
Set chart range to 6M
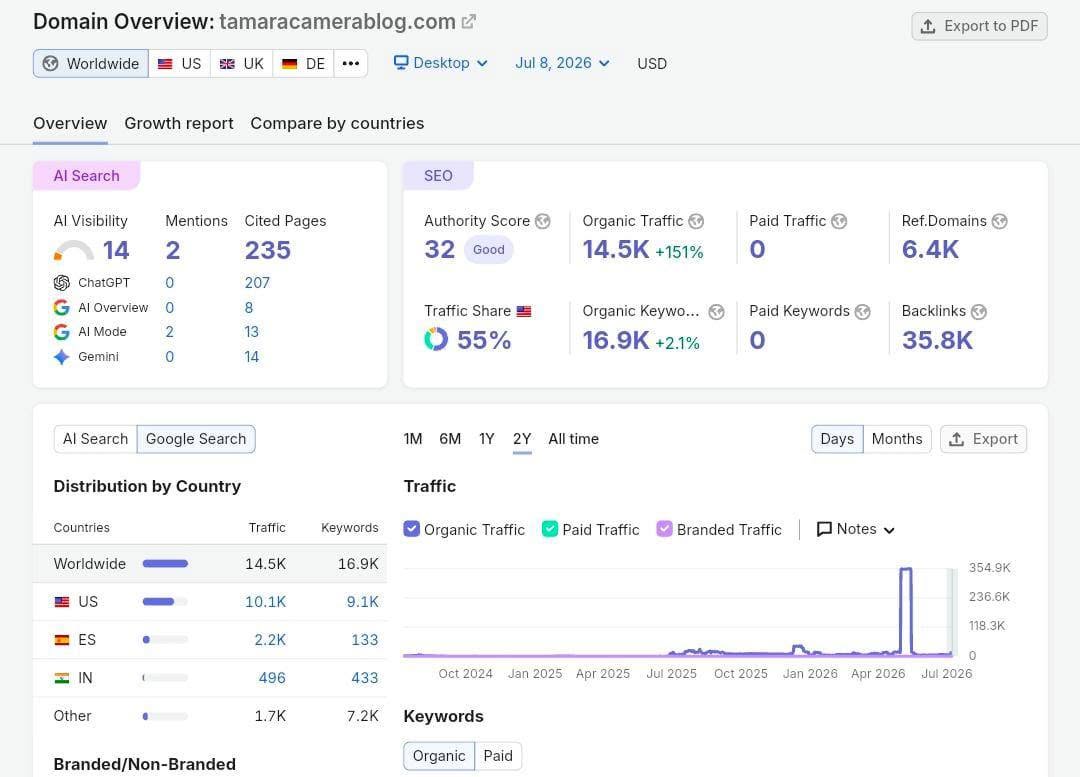(450, 439)
